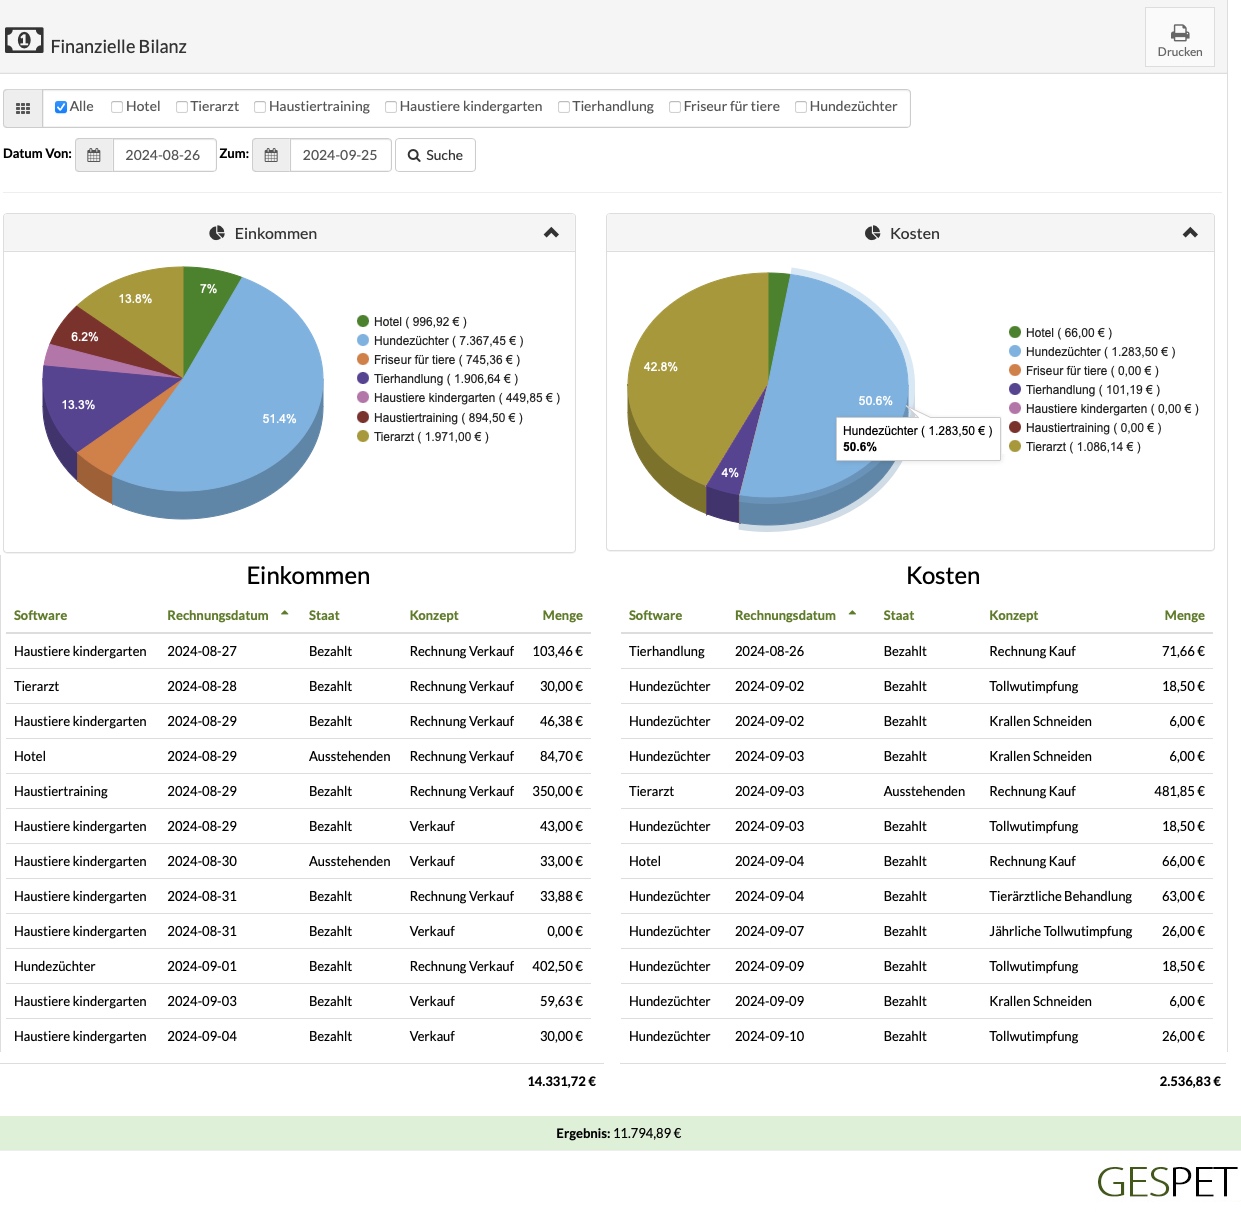Open the calendar icon for Datum Von

tap(94, 155)
